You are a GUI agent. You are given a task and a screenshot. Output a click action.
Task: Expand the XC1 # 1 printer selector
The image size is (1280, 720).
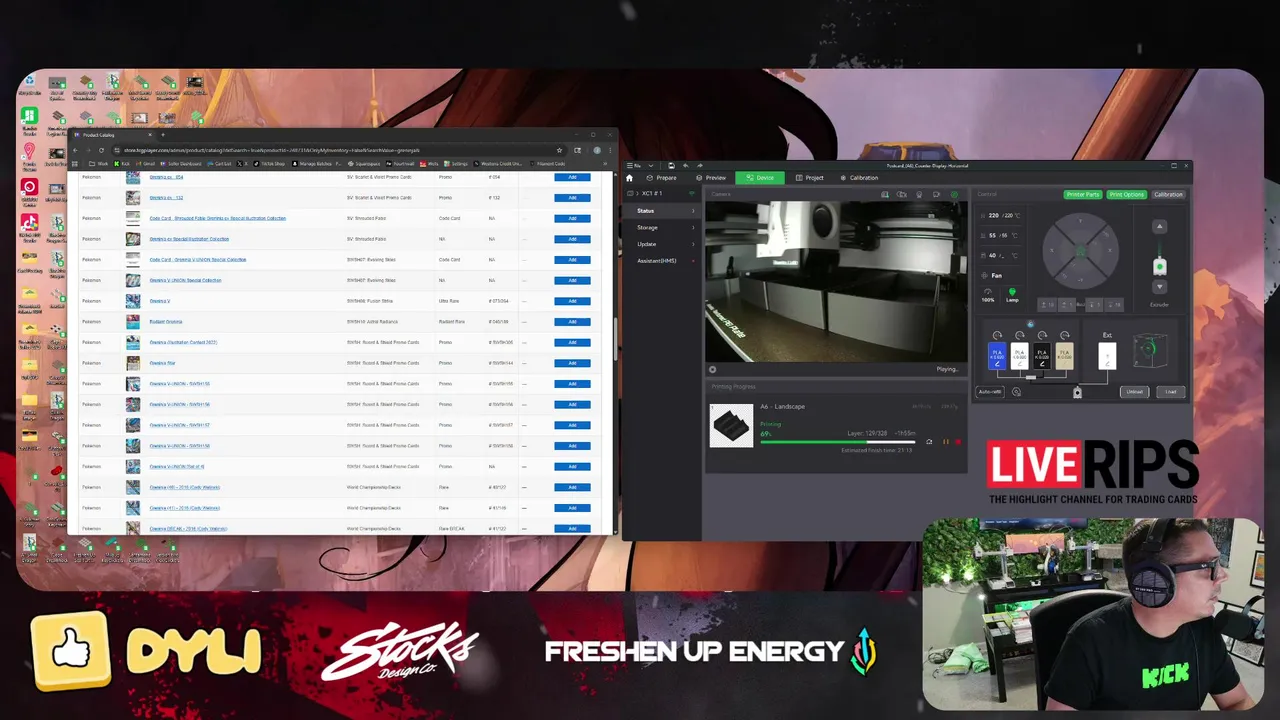(x=660, y=193)
